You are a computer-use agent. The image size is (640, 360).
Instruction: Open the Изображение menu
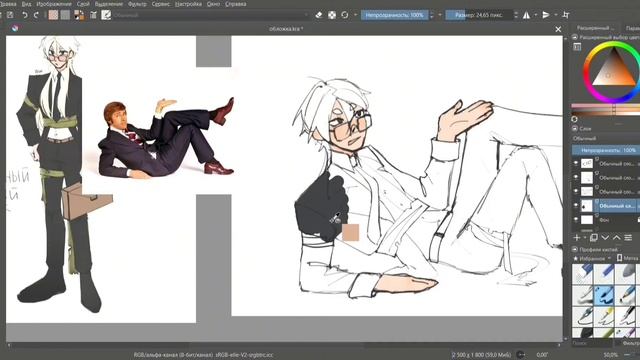click(54, 4)
